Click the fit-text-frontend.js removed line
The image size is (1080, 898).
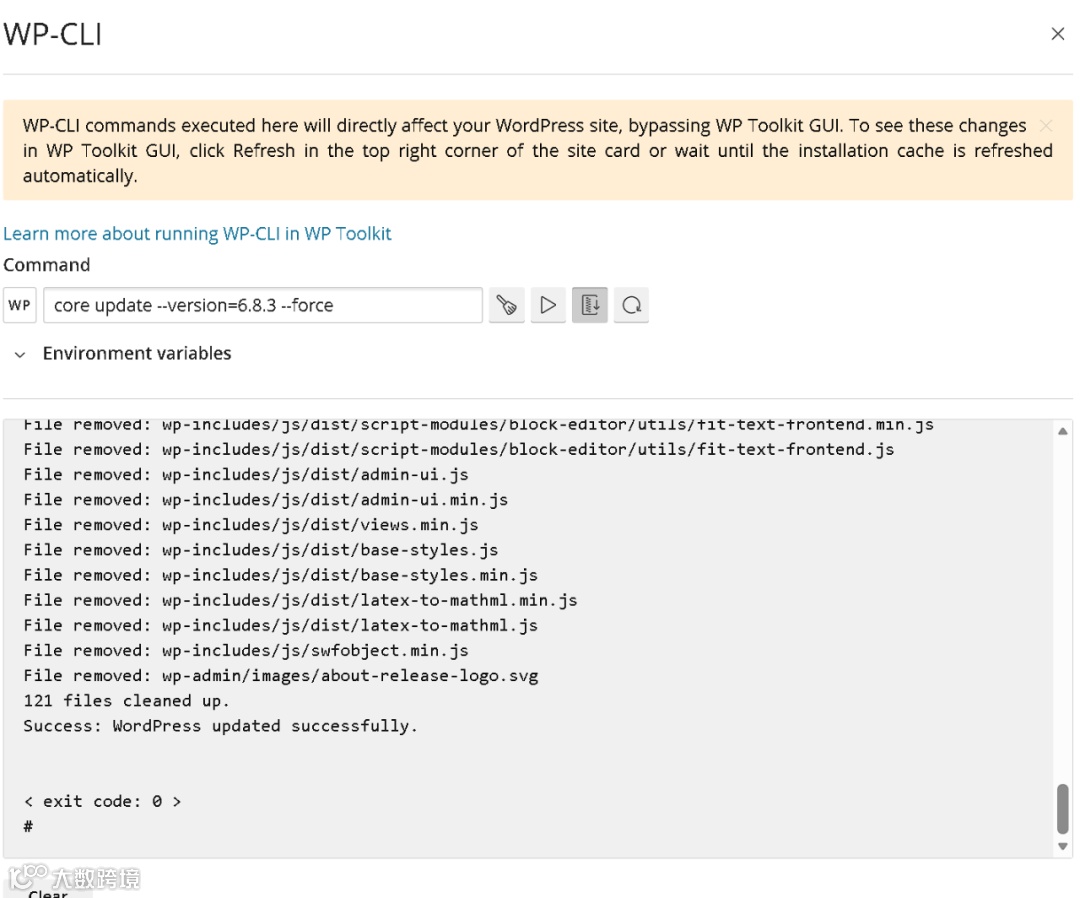pos(459,450)
